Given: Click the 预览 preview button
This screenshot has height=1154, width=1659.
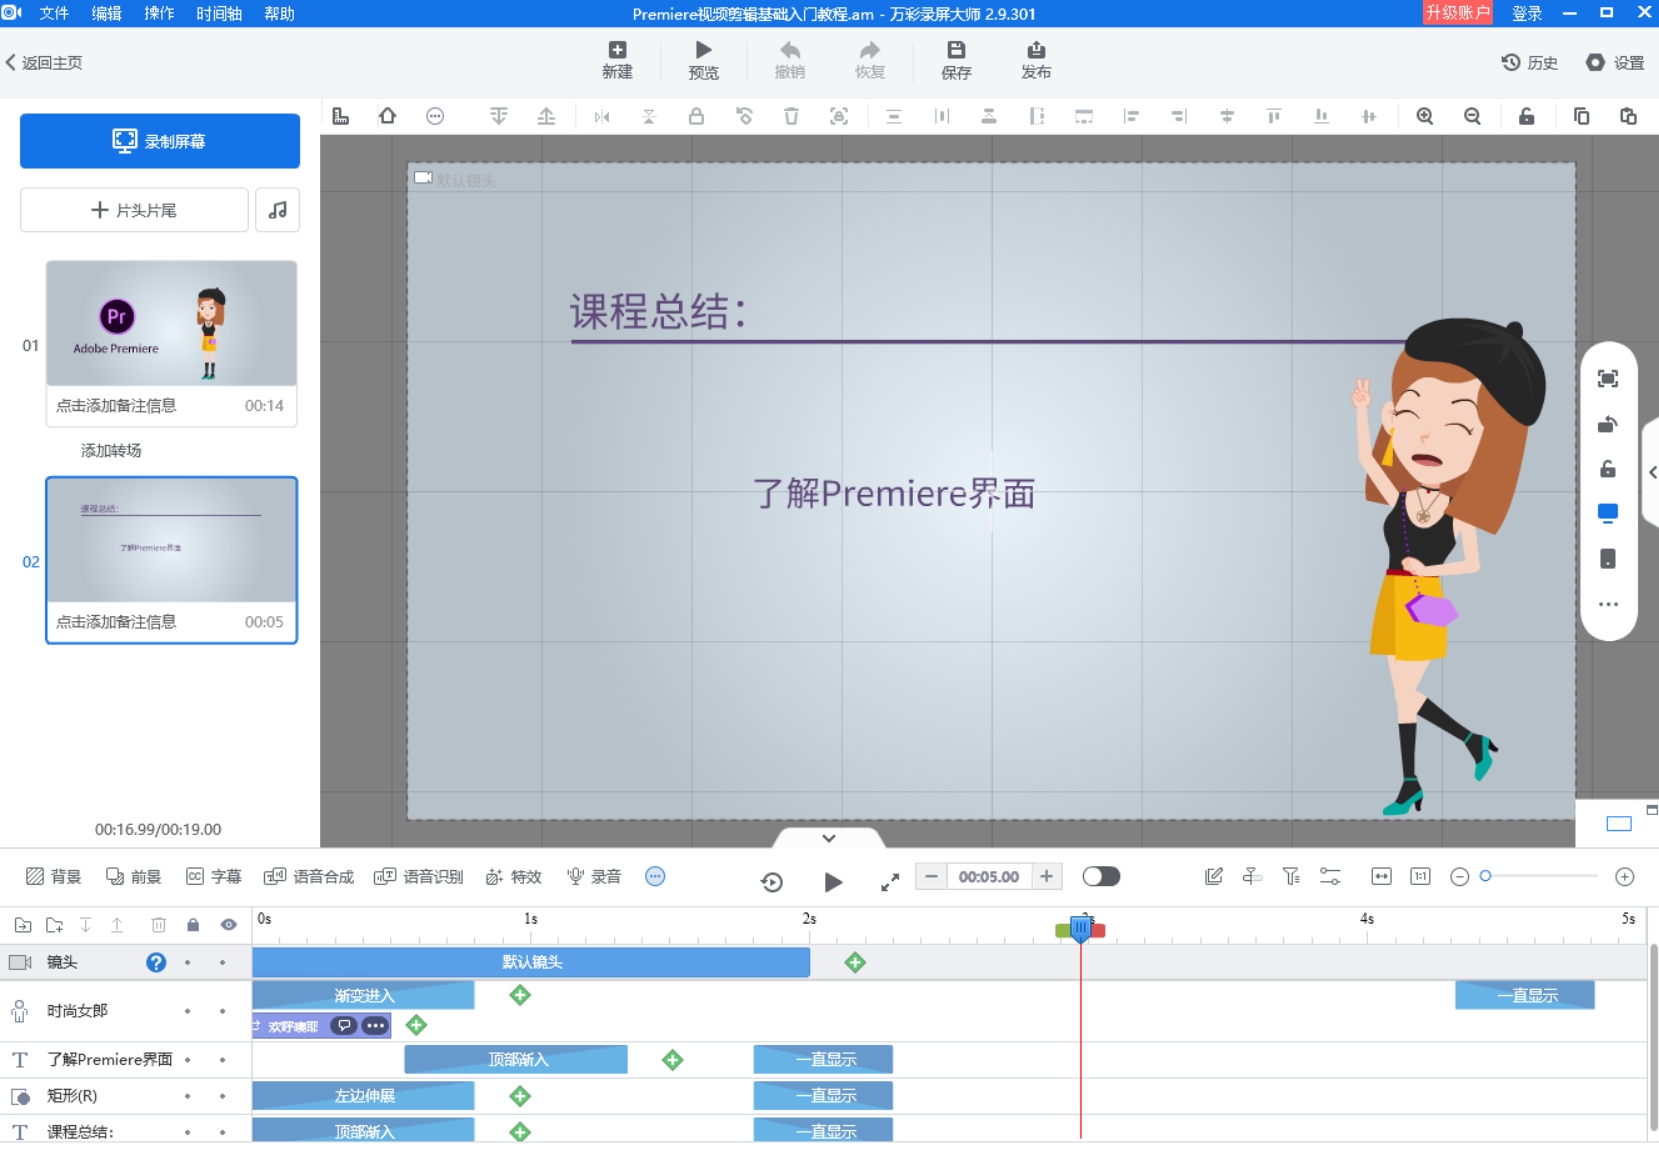Looking at the screenshot, I should [703, 60].
